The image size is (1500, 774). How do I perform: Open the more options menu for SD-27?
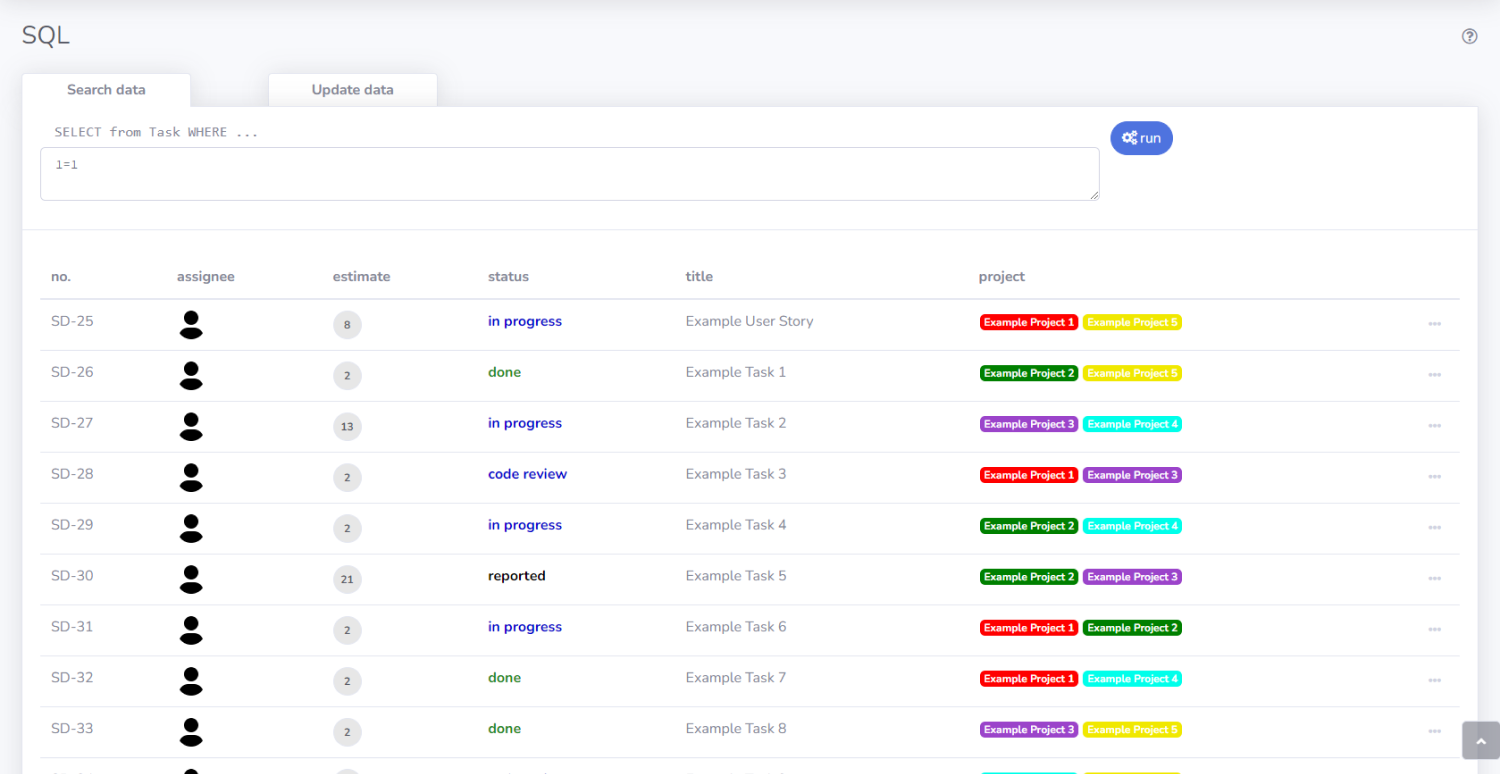(1434, 426)
